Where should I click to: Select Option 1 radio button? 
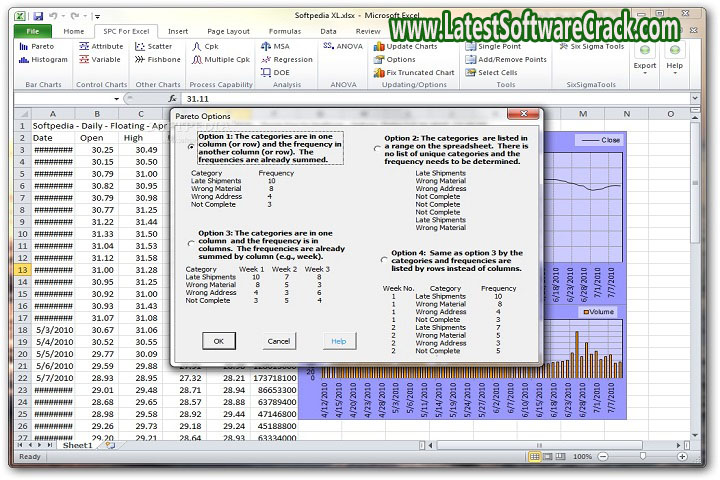(191, 147)
